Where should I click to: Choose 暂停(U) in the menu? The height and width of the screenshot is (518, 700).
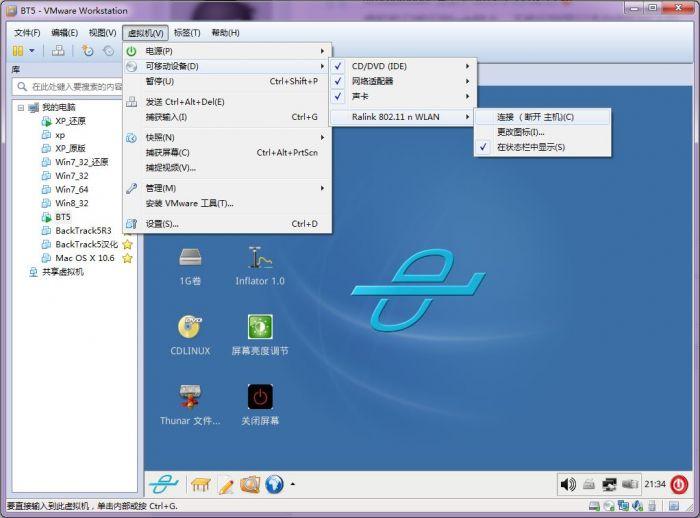tap(227, 81)
